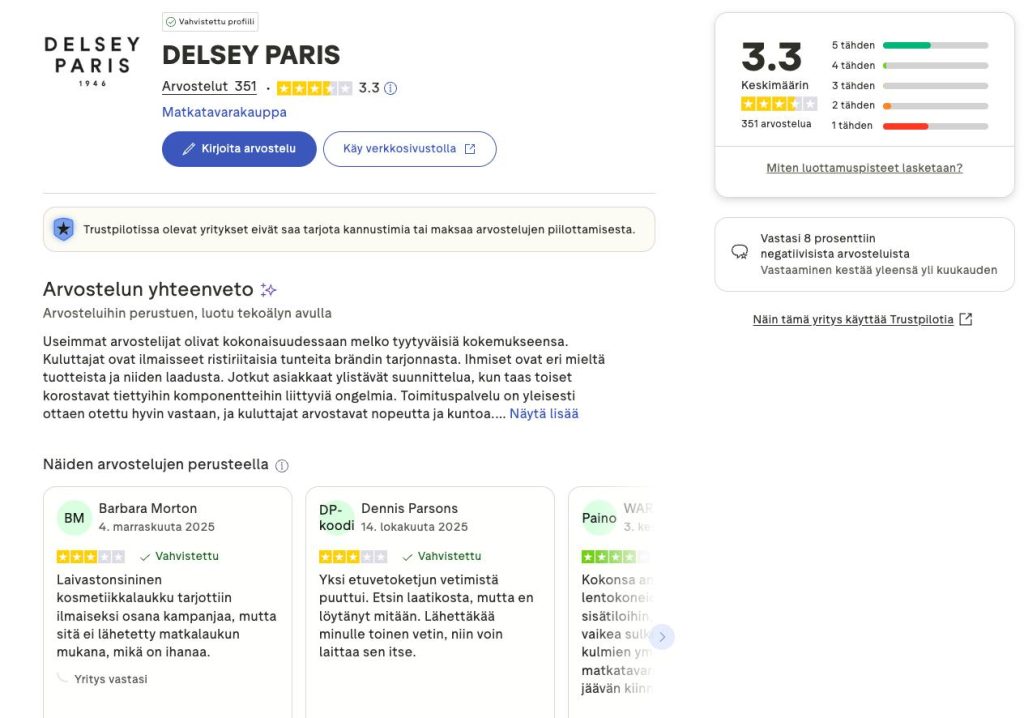Image resolution: width=1024 pixels, height=718 pixels.
Task: Click the speech bubble icon near response statistics
Action: point(738,252)
